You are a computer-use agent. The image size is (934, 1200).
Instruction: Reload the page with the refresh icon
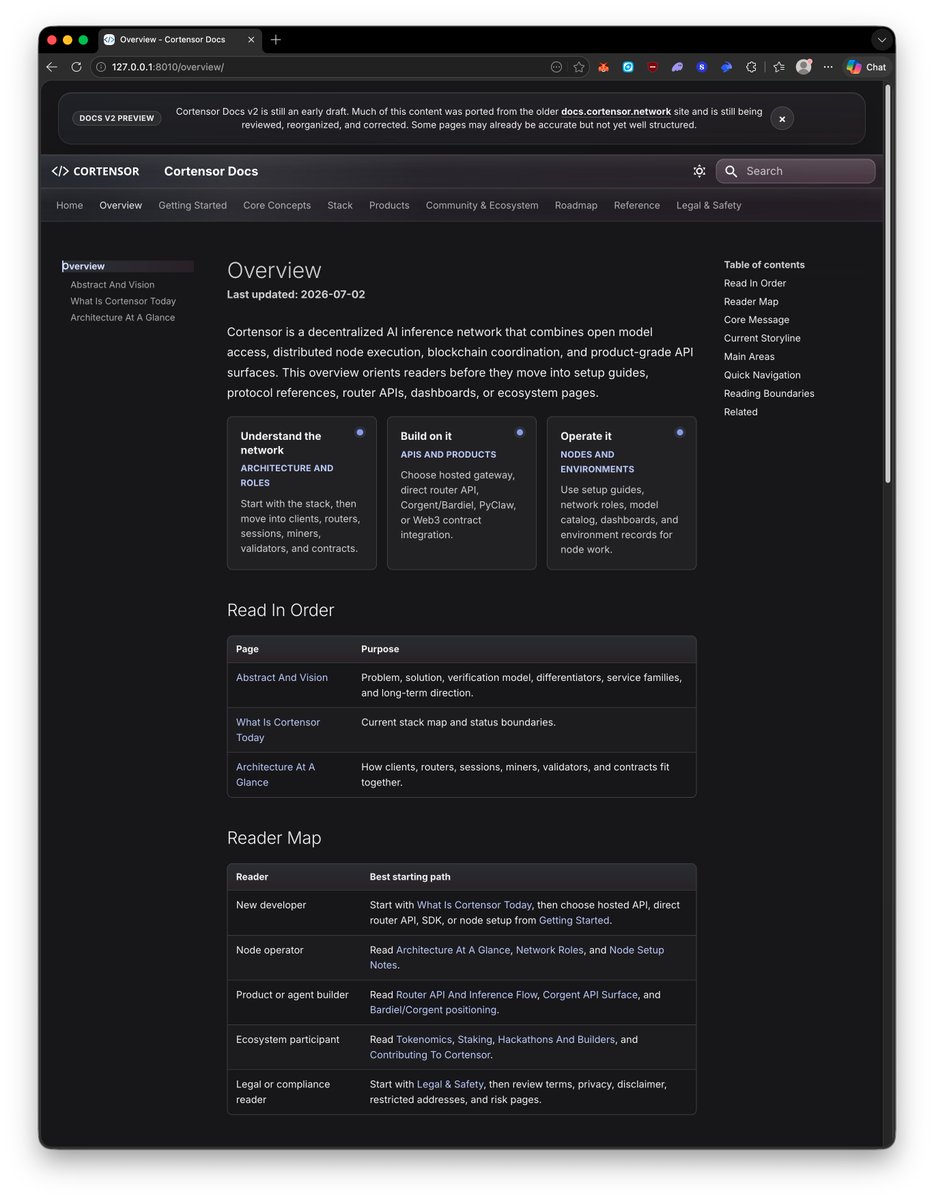76,67
